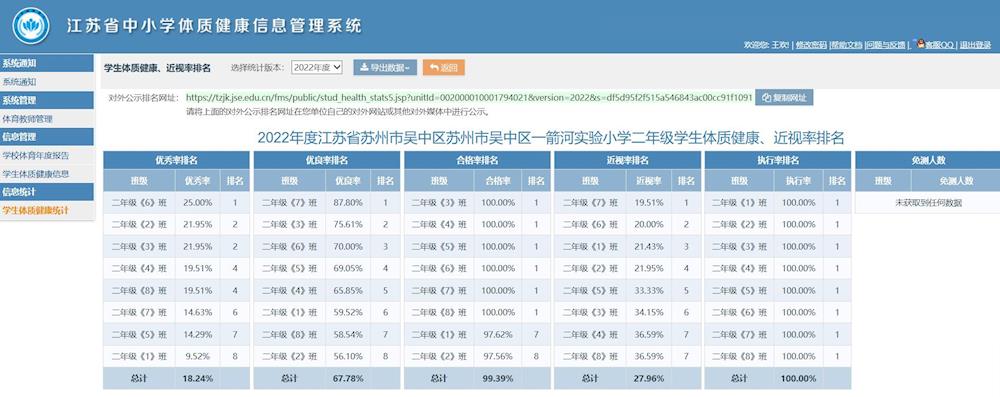Viewport: 1000px width, 397px height.
Task: Click total myopia rate 27.96%
Action: 649,378
